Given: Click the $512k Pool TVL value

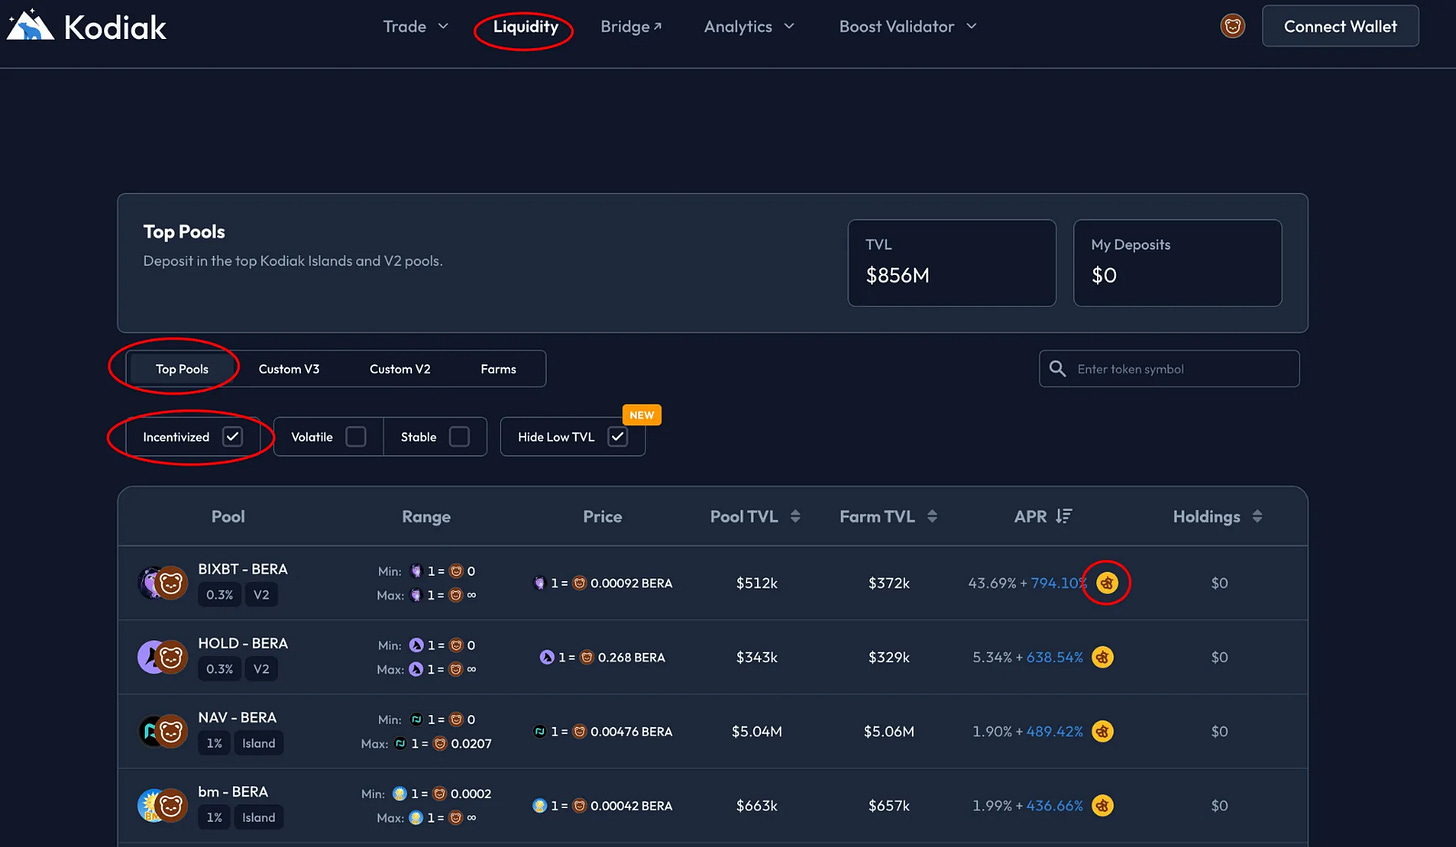Looking at the screenshot, I should point(757,583).
